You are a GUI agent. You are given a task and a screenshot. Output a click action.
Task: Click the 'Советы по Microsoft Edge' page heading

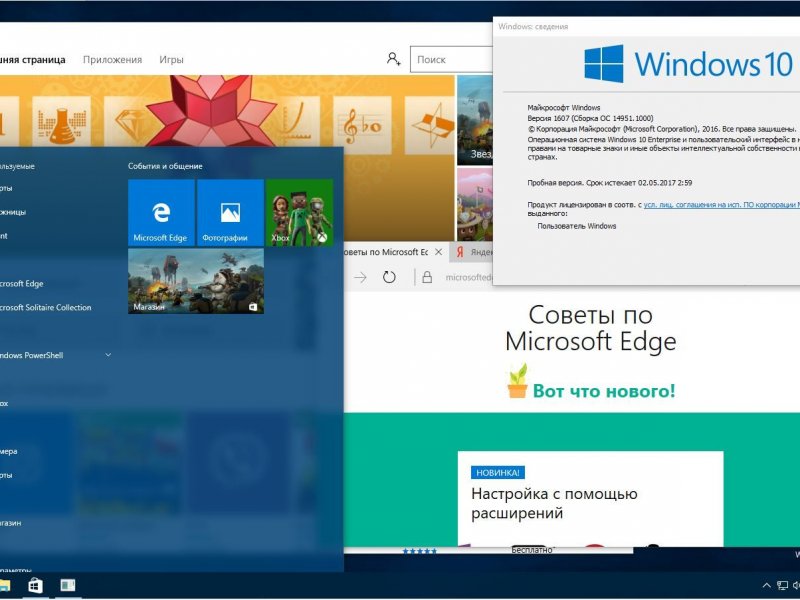coord(590,328)
